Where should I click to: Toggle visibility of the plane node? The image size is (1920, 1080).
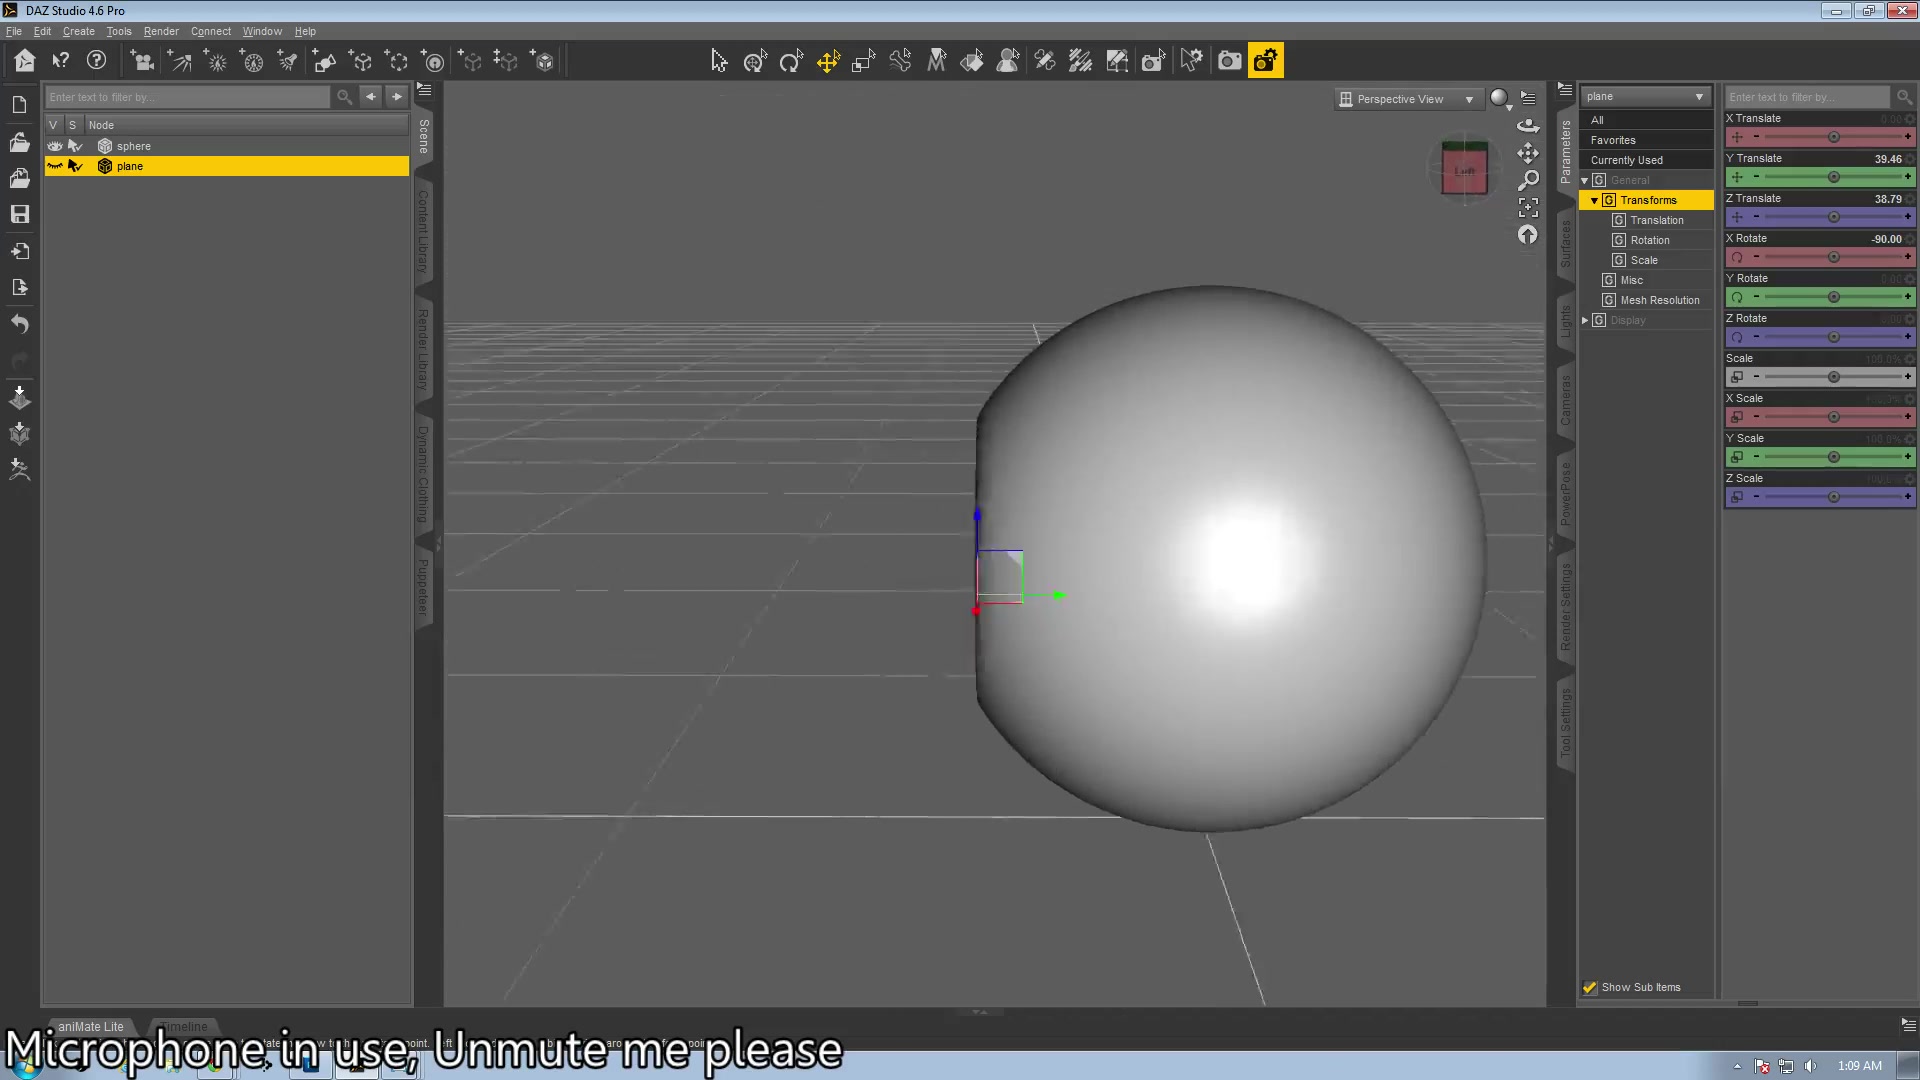(x=55, y=166)
